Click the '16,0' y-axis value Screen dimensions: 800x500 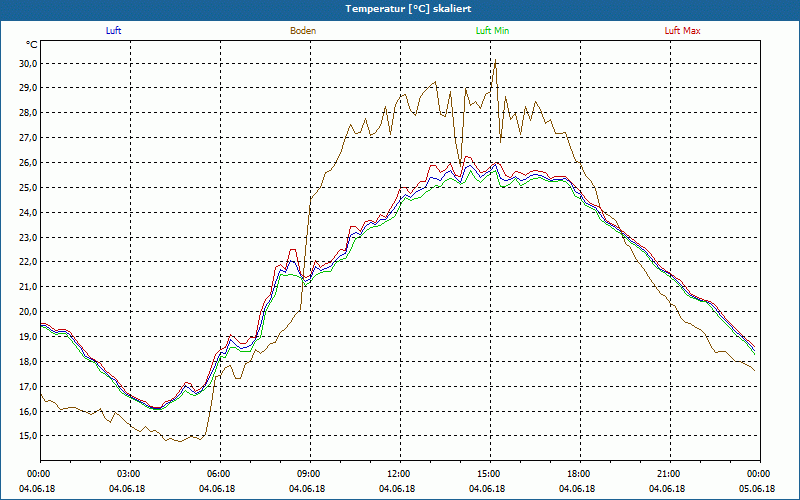[28, 411]
